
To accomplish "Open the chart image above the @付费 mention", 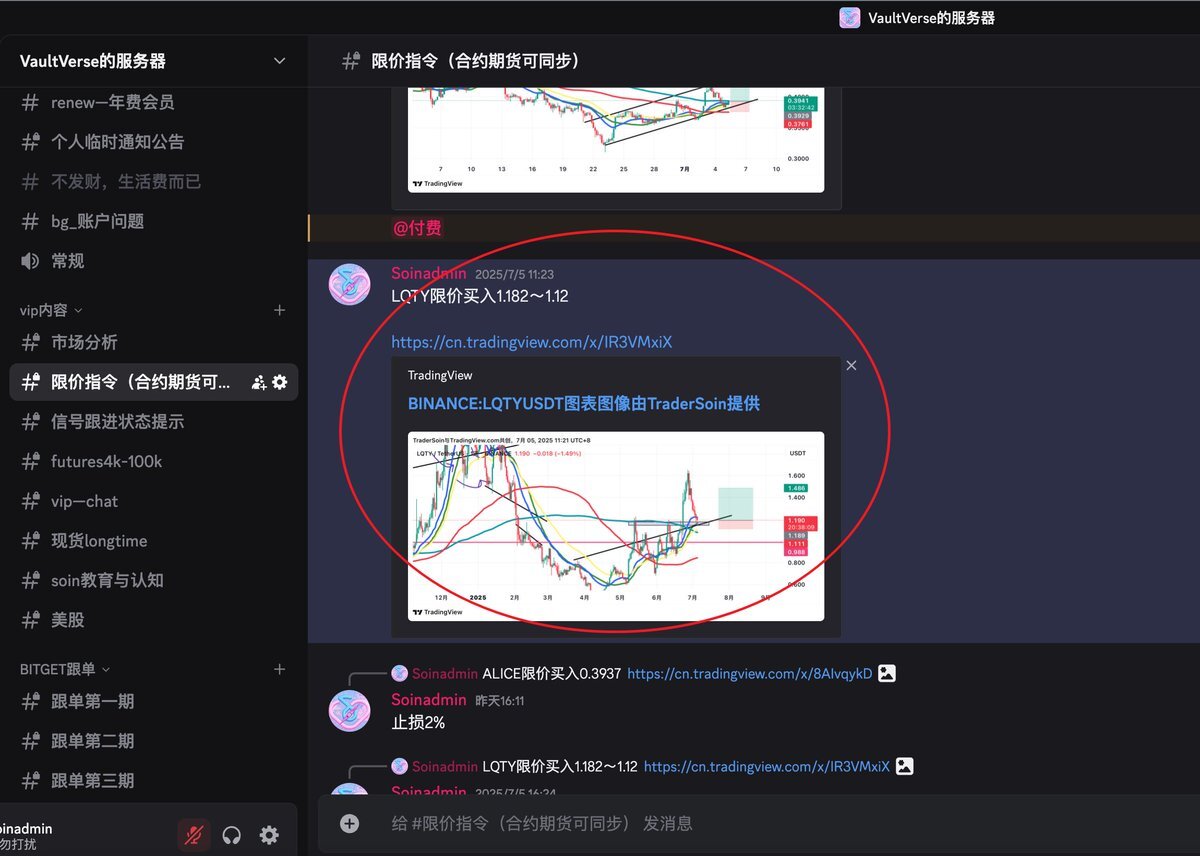I will (x=616, y=139).
